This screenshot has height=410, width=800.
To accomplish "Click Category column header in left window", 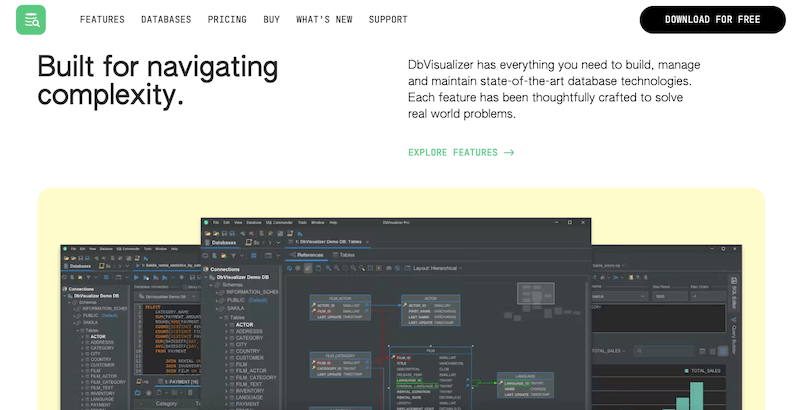I will point(166,403).
